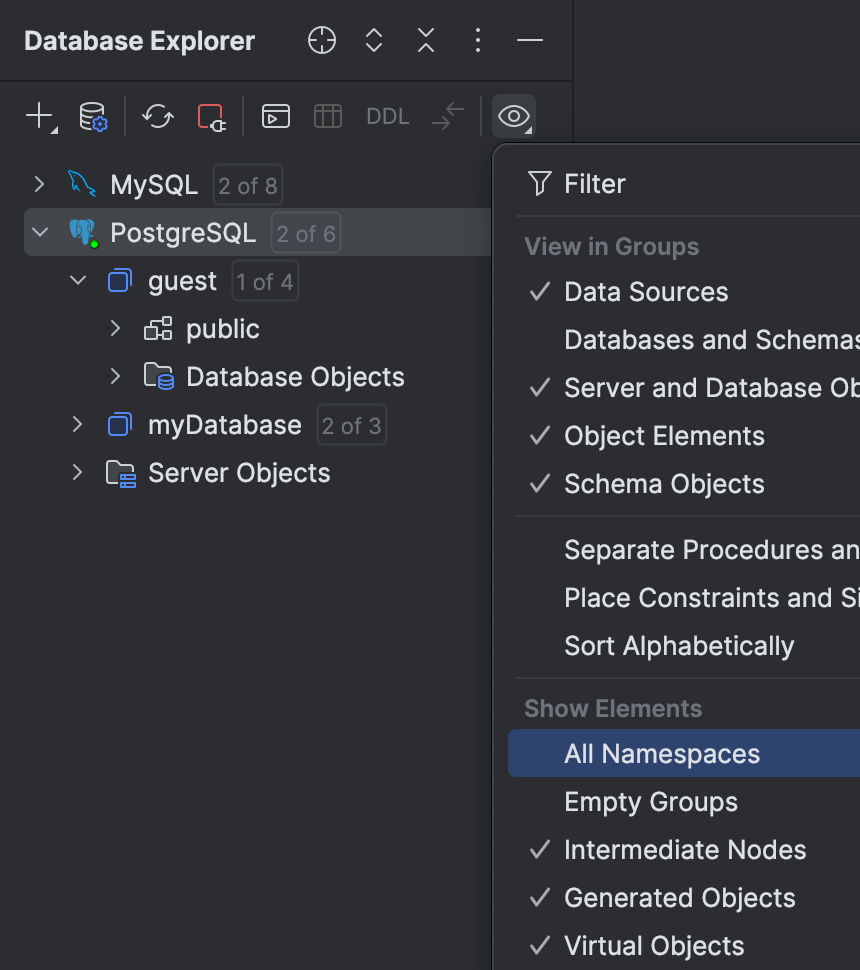Collapse the PostgreSQL node
Screen dimensions: 860x970
click(38, 232)
